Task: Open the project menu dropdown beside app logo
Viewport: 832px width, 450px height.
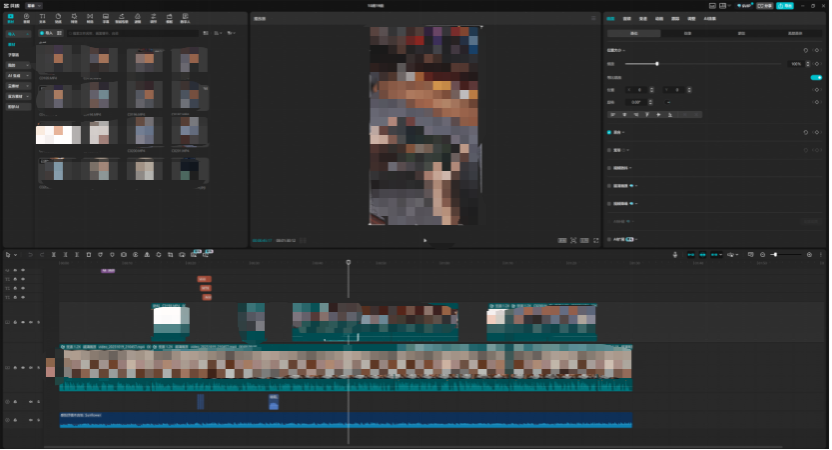Action: coord(34,6)
